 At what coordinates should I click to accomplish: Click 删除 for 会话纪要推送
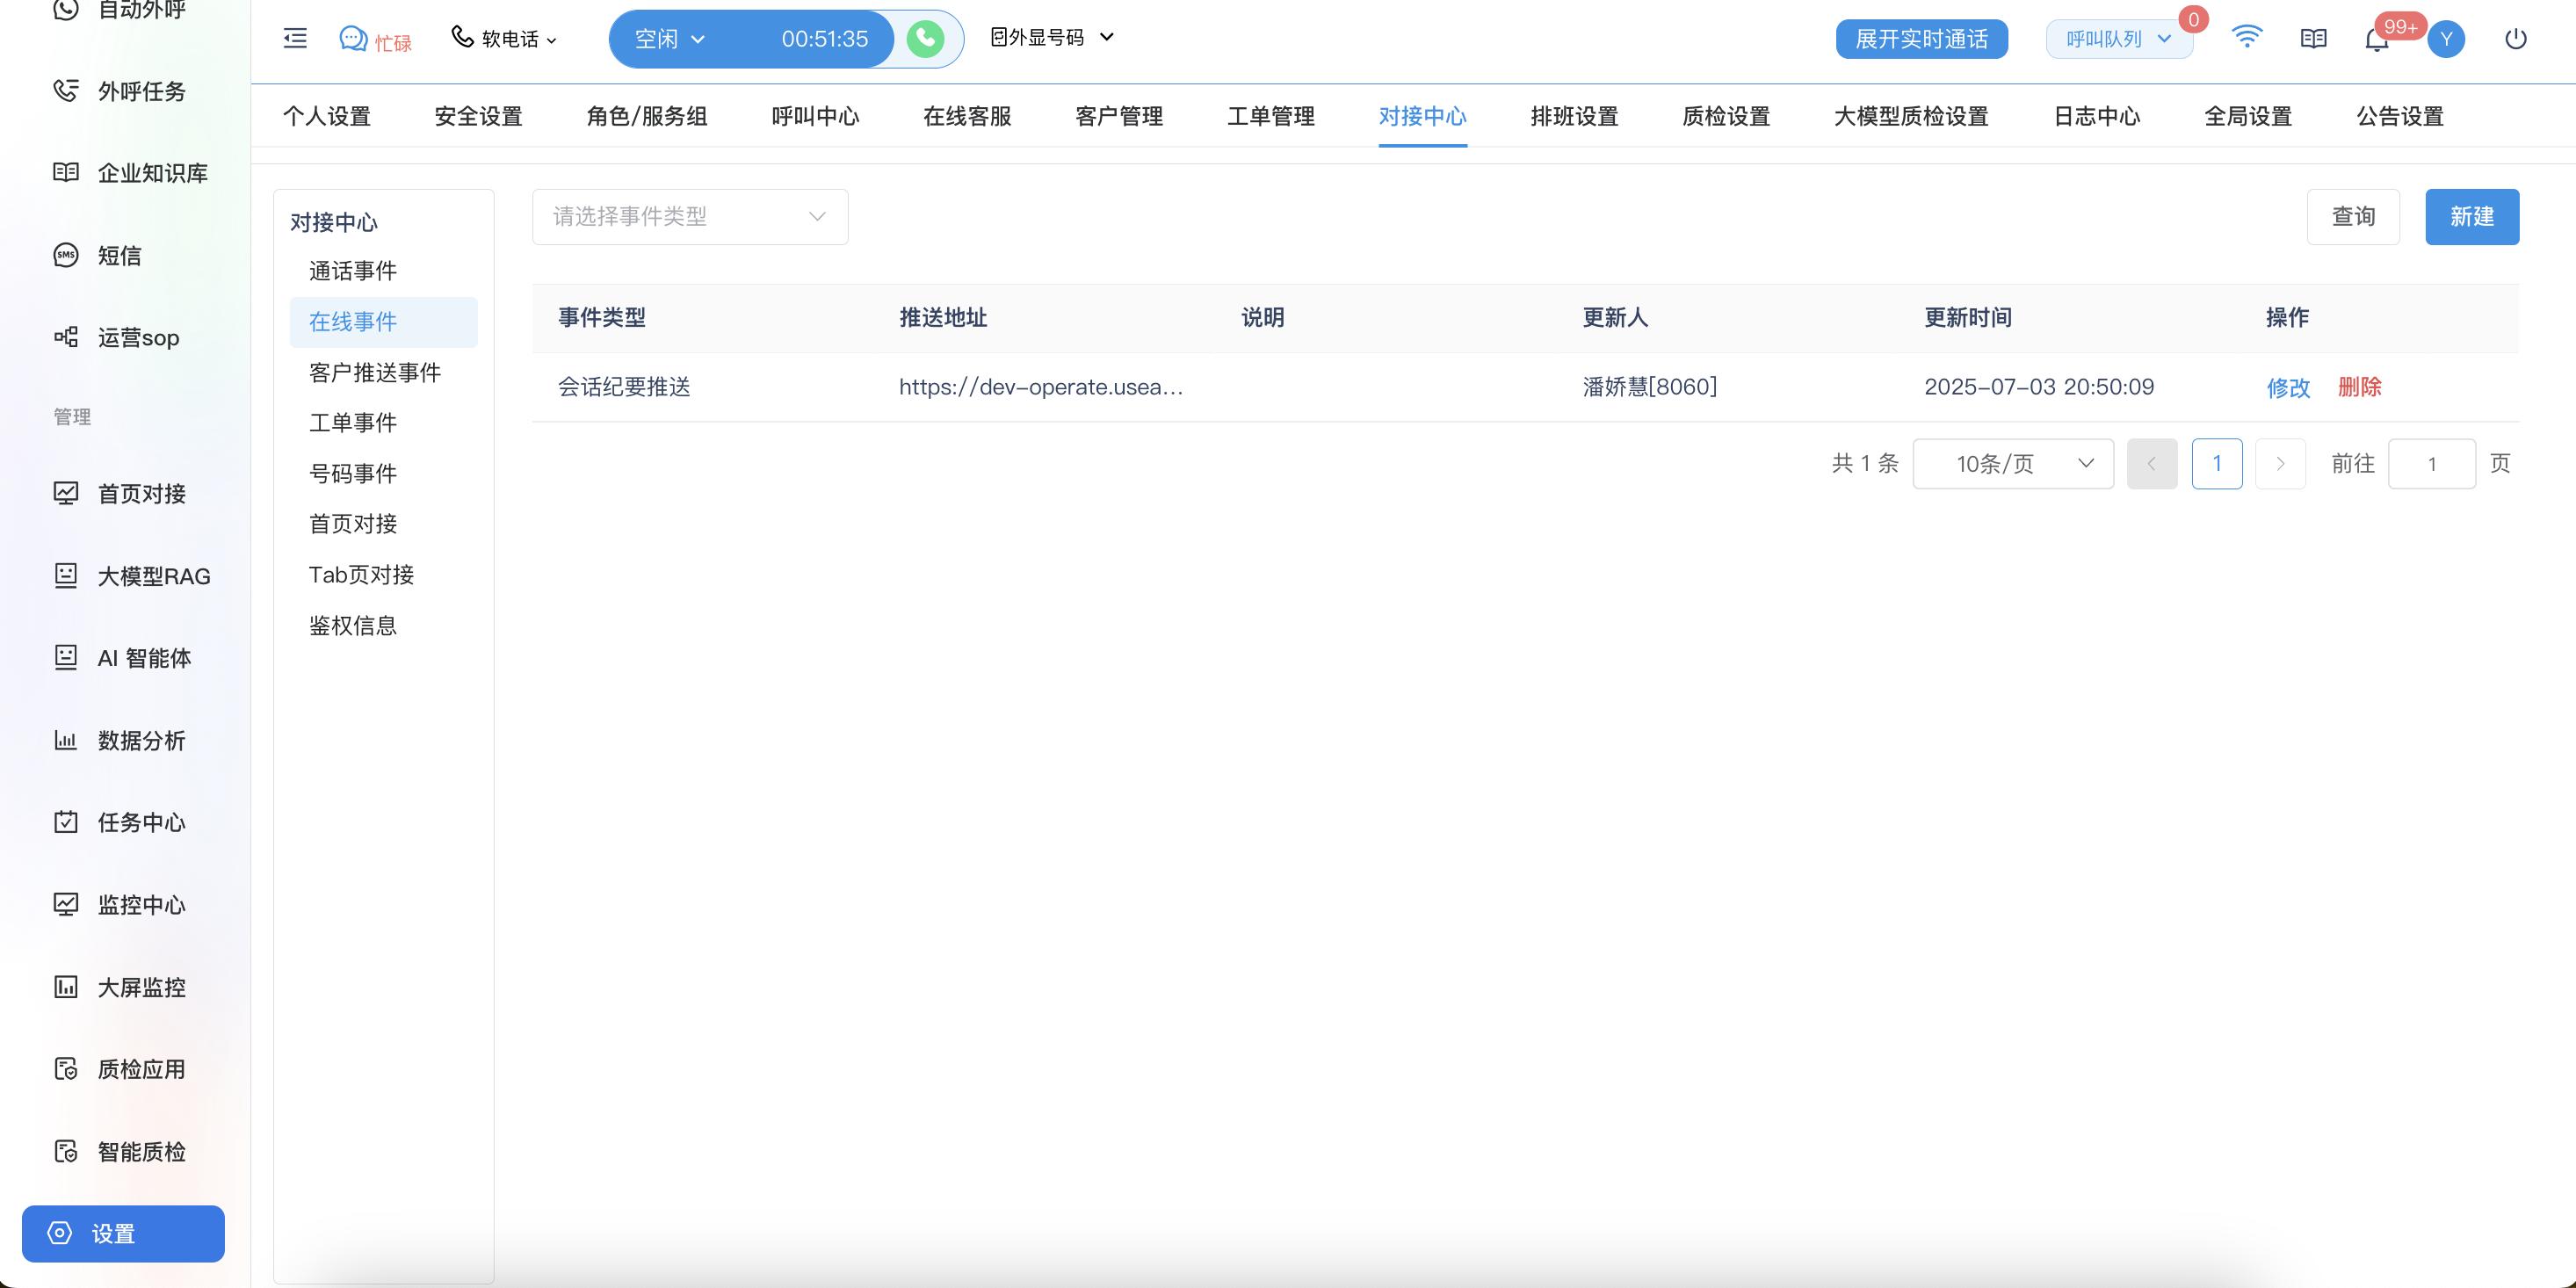2360,387
